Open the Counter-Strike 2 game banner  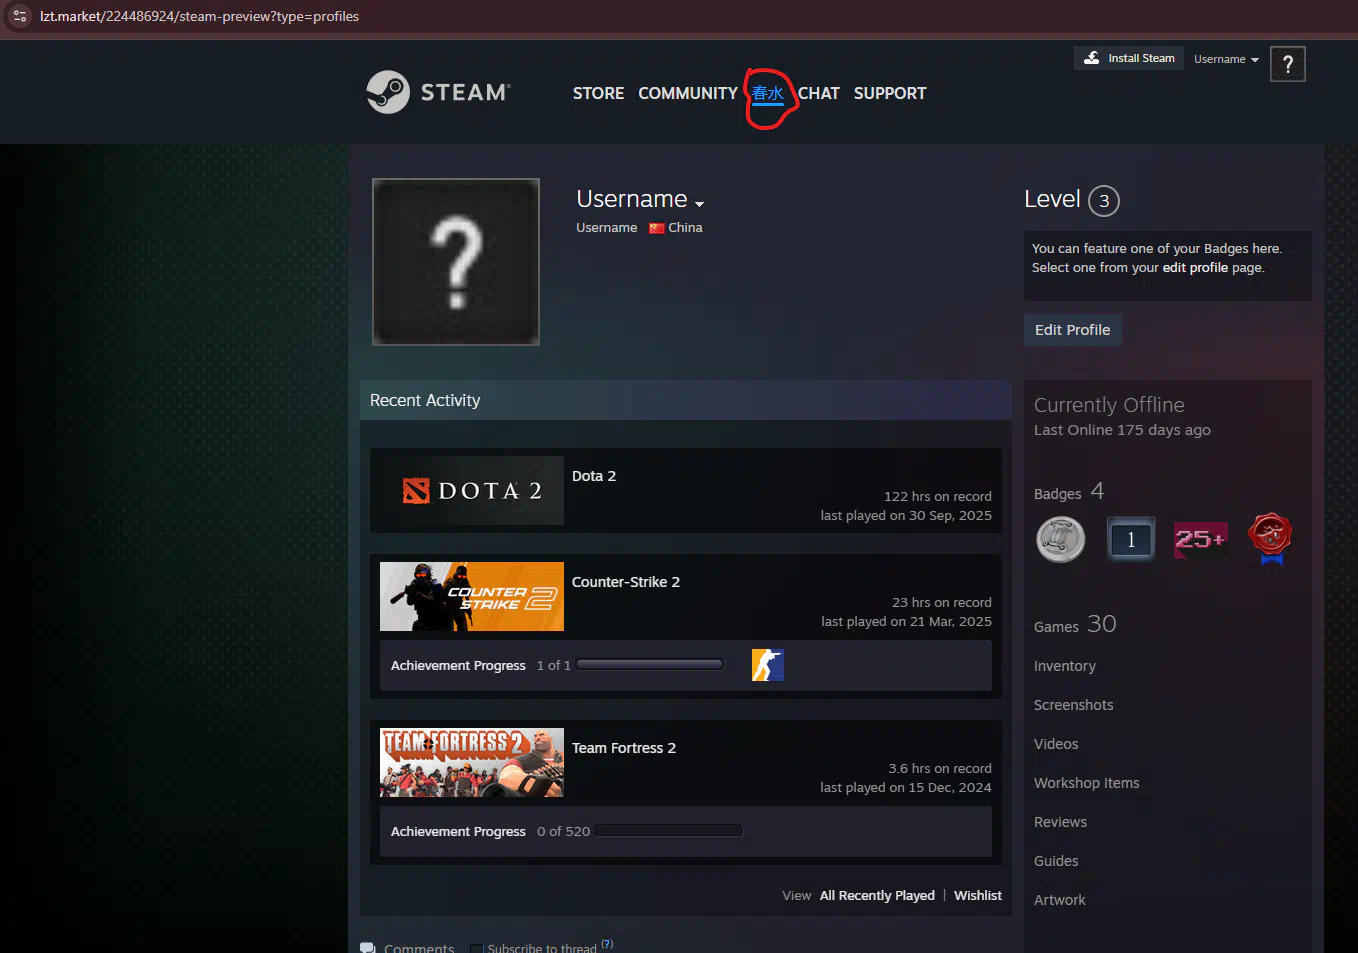pyautogui.click(x=472, y=597)
